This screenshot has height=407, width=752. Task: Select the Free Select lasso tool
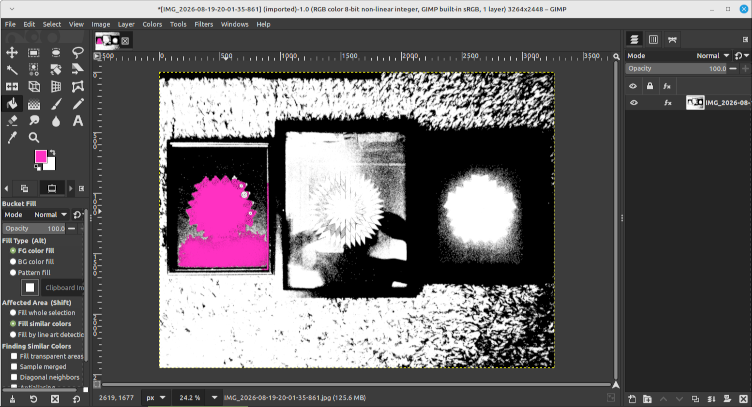[78, 52]
